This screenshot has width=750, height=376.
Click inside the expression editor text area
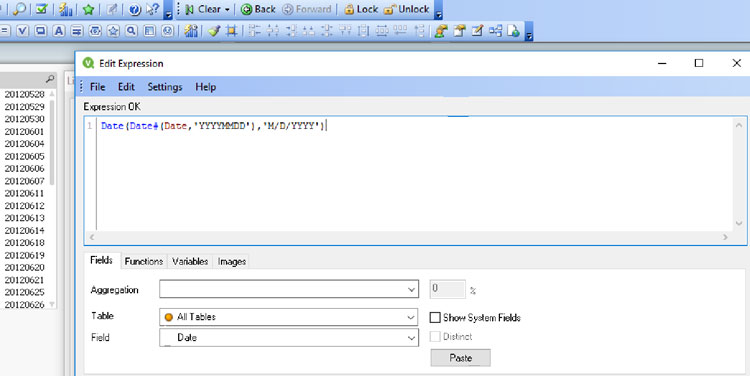[x=414, y=175]
